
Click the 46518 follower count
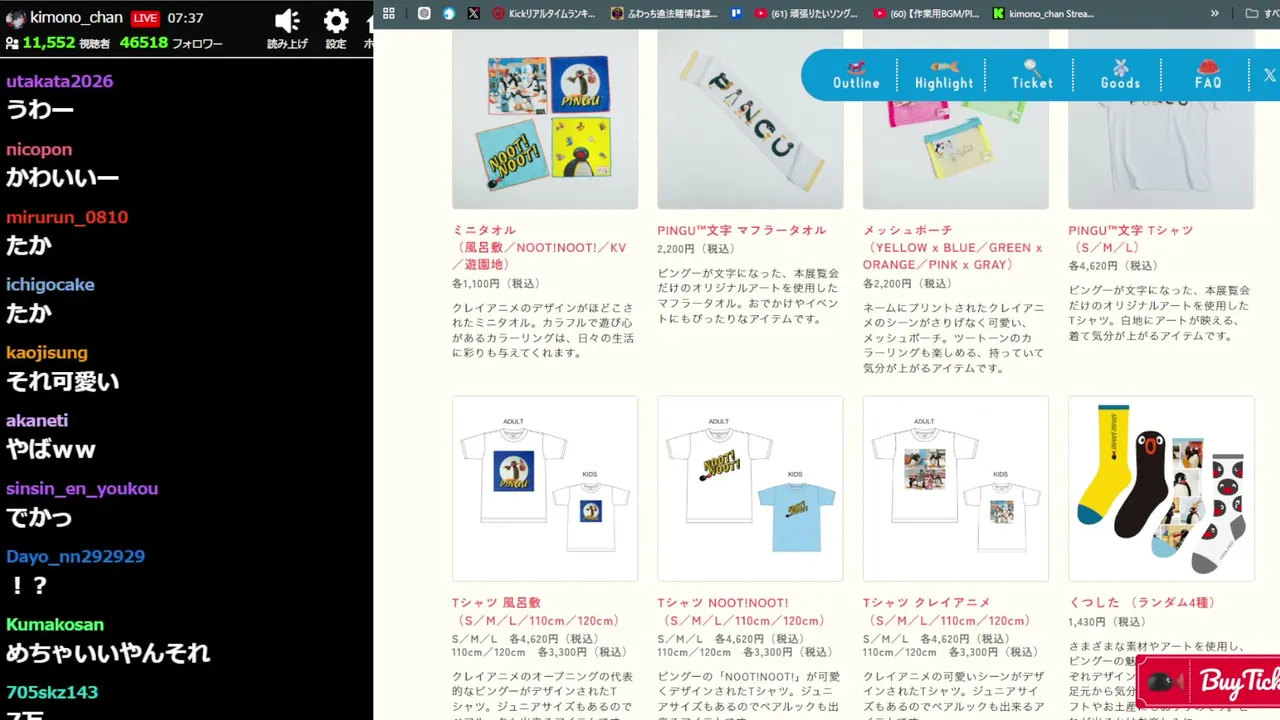144,43
